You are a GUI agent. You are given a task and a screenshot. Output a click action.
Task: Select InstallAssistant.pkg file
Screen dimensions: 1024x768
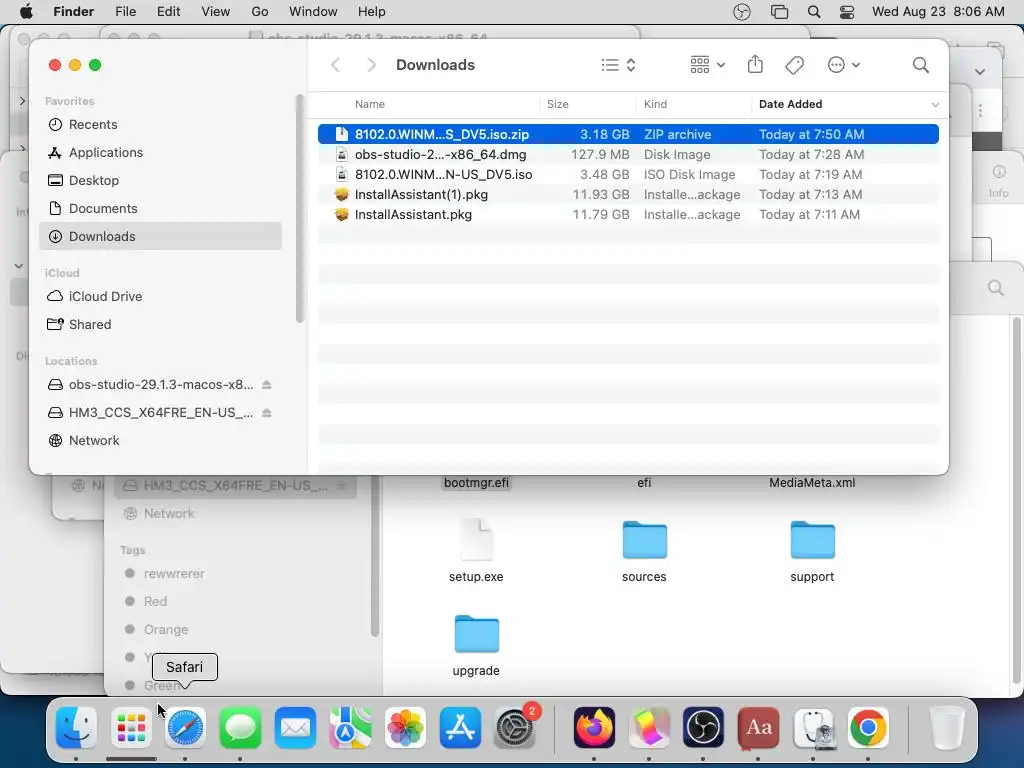[x=628, y=214]
